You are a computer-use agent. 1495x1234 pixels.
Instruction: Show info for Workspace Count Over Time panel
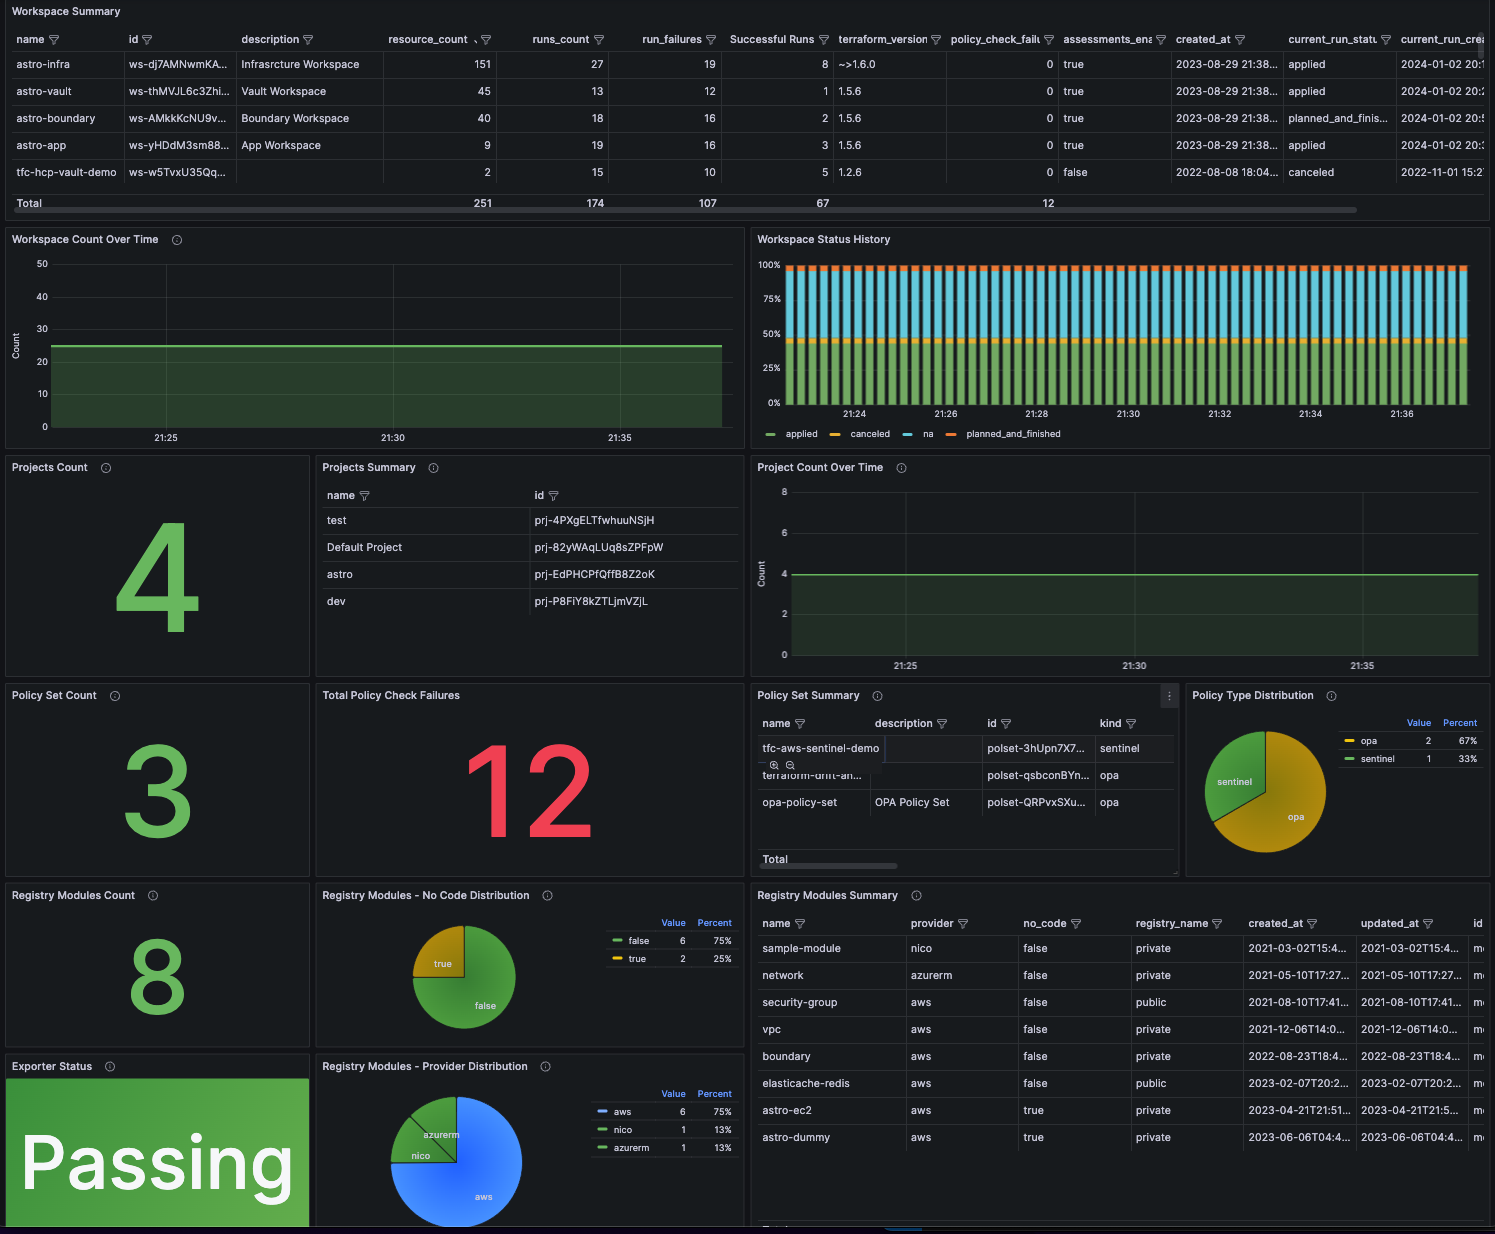click(x=177, y=240)
